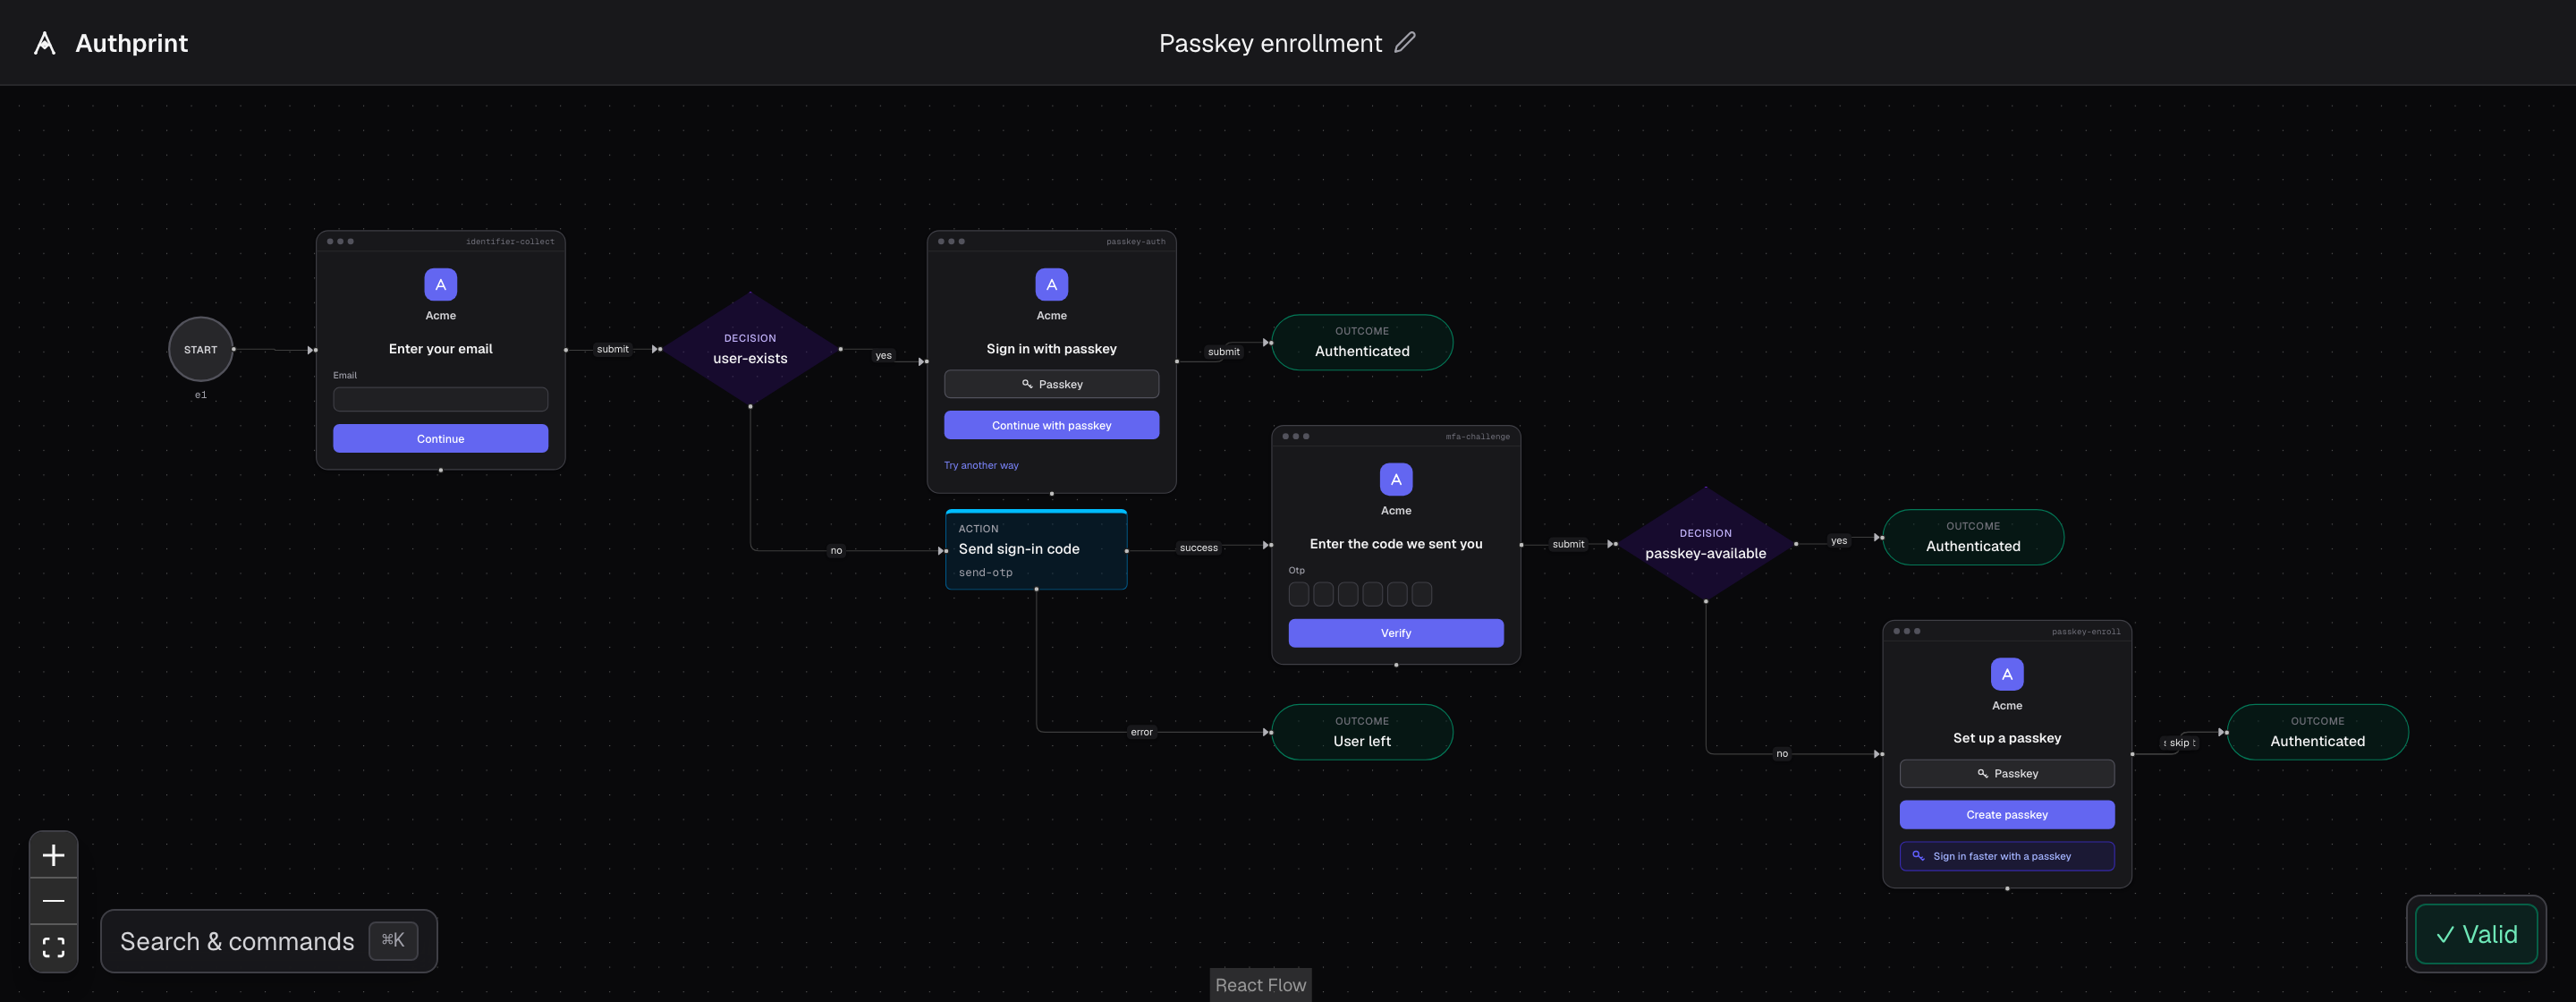
Task: Click passkey-enroll card header label
Action: click(x=2085, y=632)
